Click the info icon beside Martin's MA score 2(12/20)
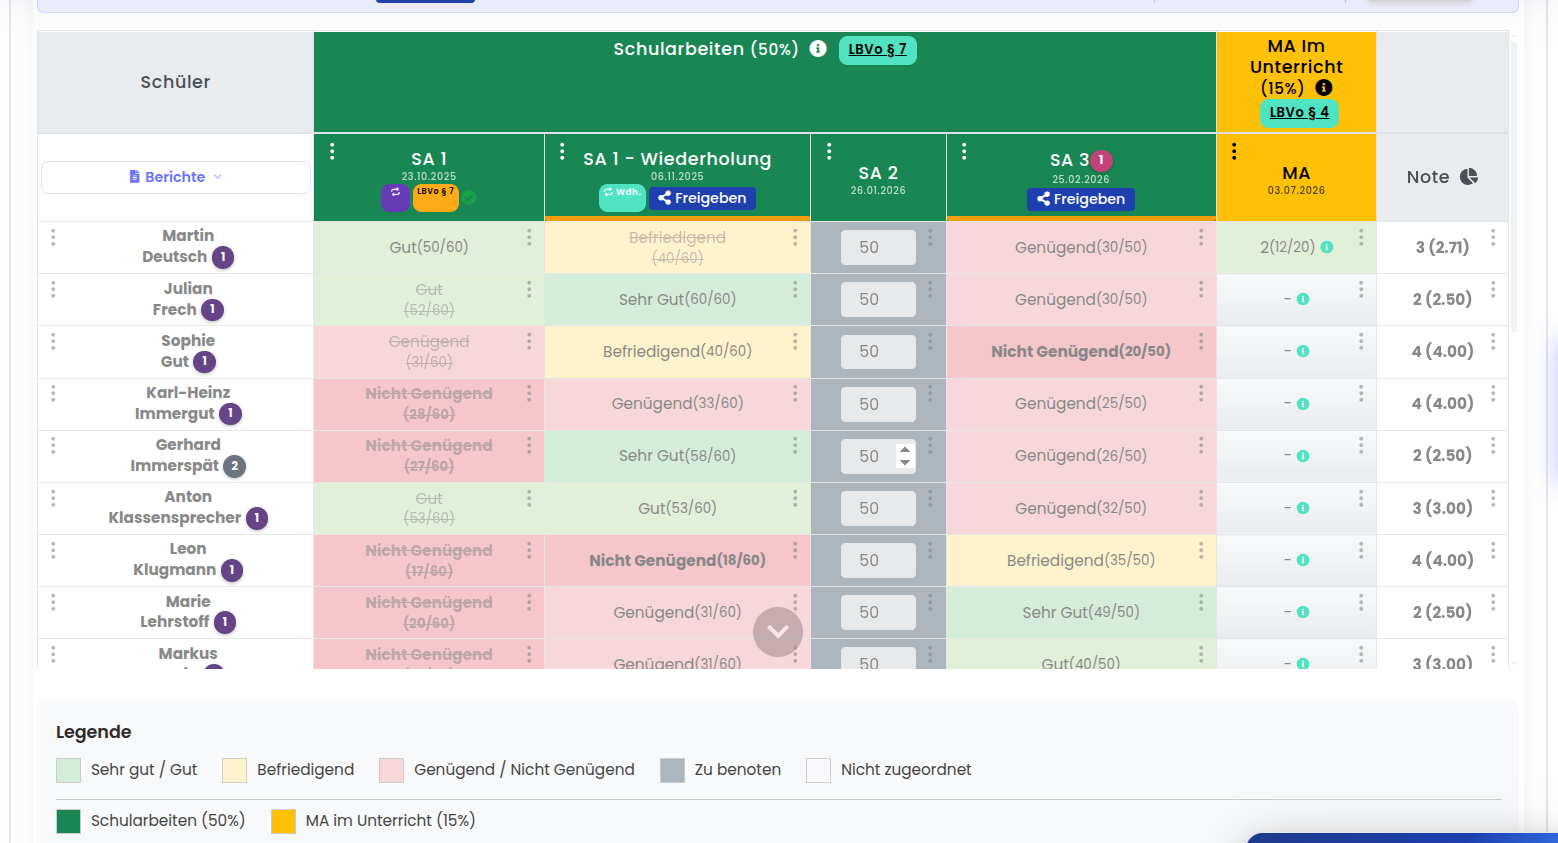The width and height of the screenshot is (1558, 843). click(x=1327, y=247)
